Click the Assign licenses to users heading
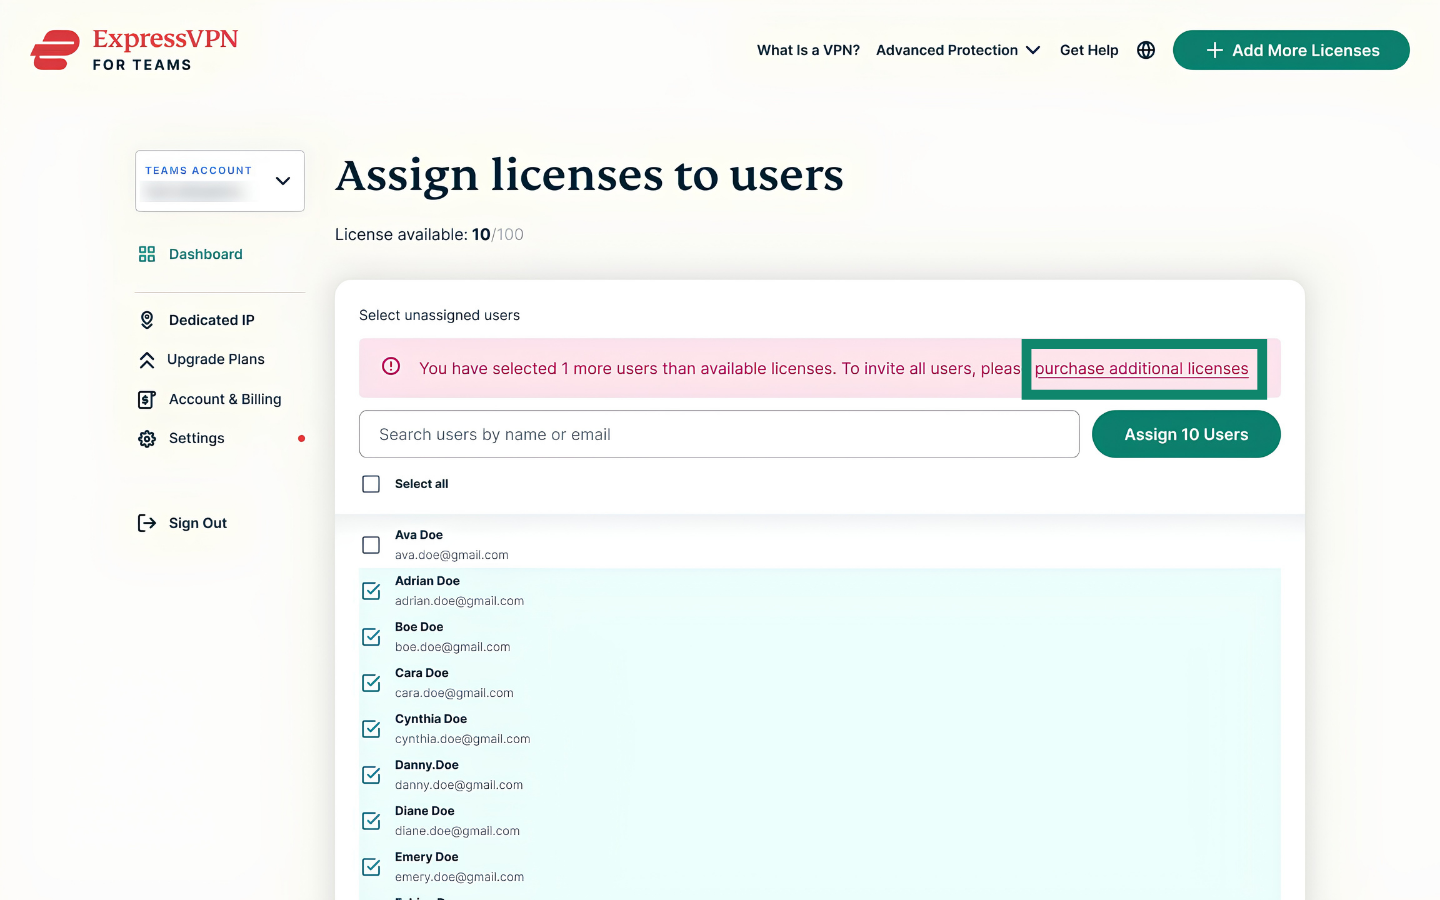 [x=589, y=176]
